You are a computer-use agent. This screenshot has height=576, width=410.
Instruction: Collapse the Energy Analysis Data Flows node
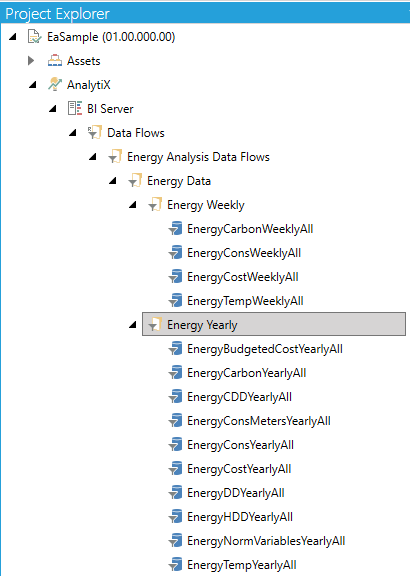pyautogui.click(x=93, y=157)
